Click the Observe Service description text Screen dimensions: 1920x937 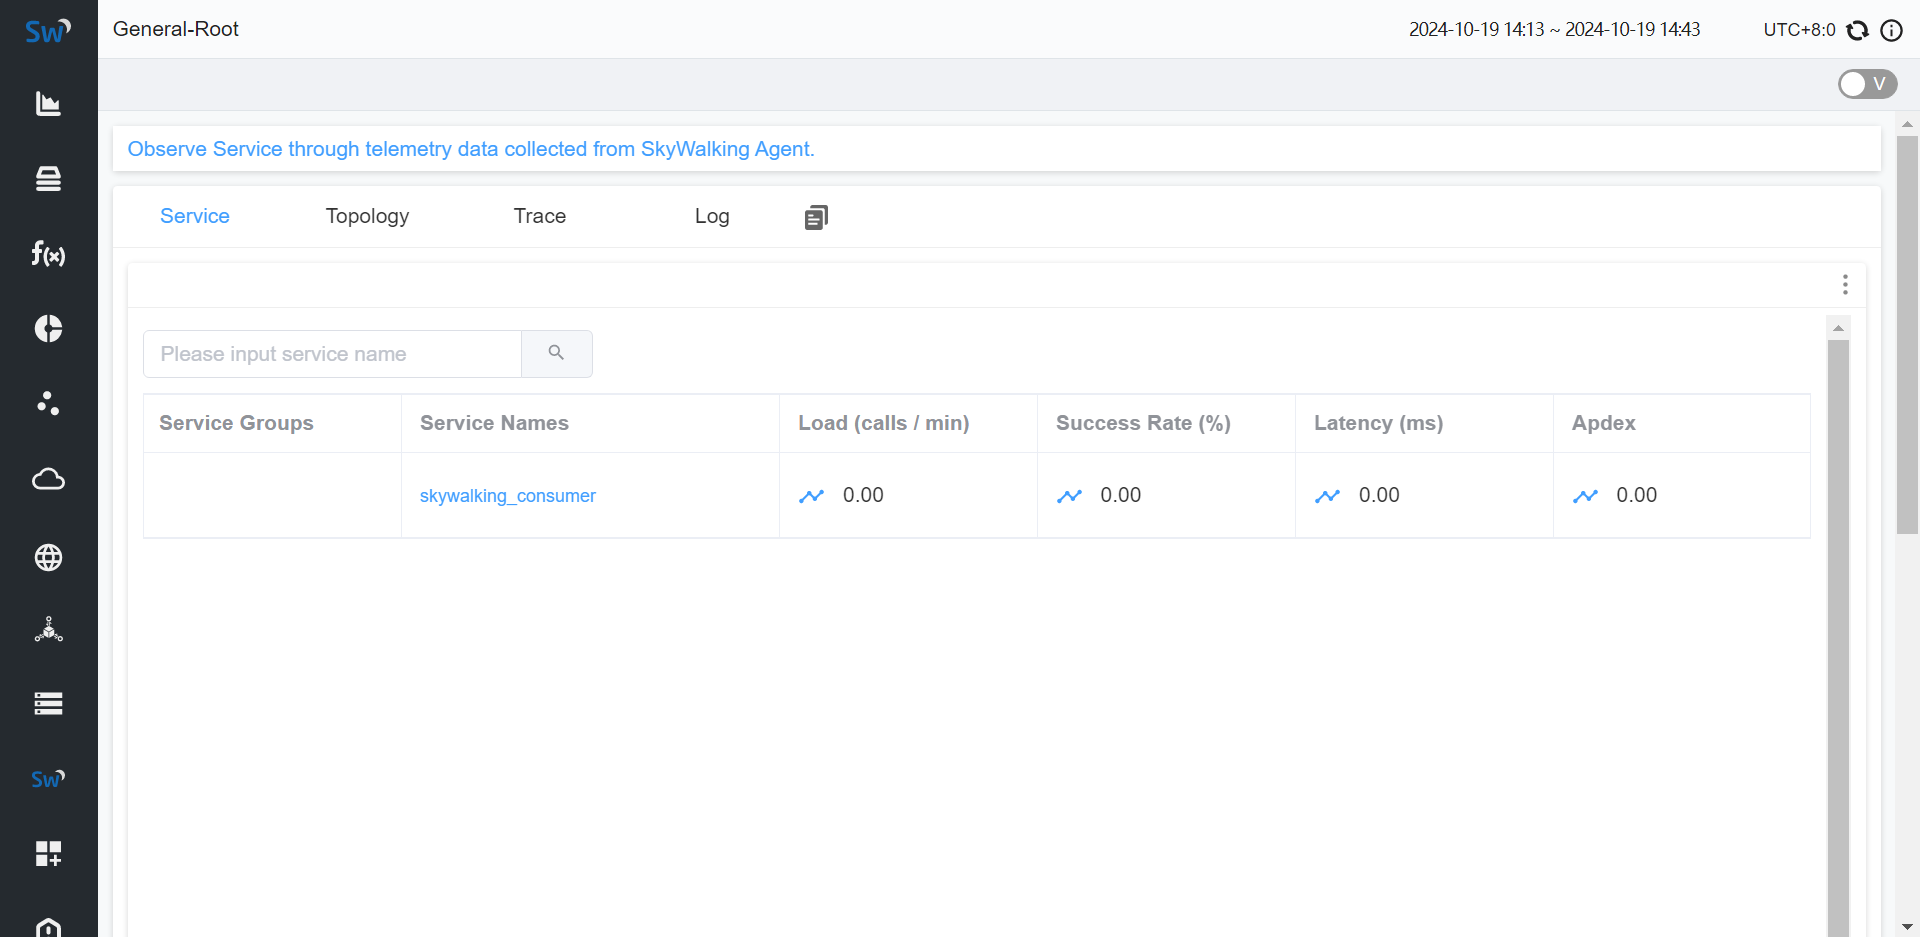point(471,149)
